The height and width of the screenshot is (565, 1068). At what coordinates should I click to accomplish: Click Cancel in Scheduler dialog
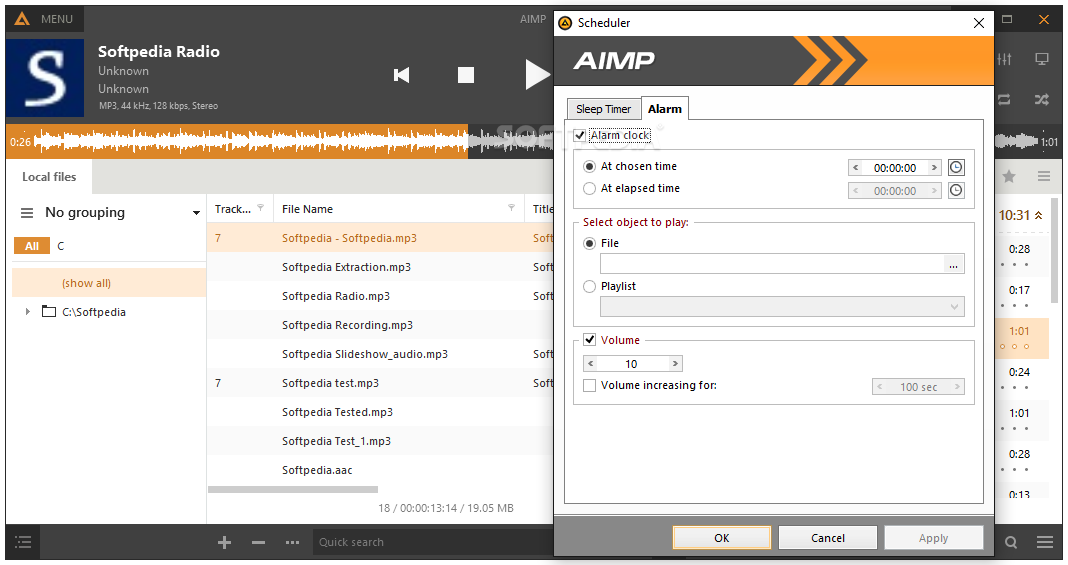pyautogui.click(x=828, y=538)
